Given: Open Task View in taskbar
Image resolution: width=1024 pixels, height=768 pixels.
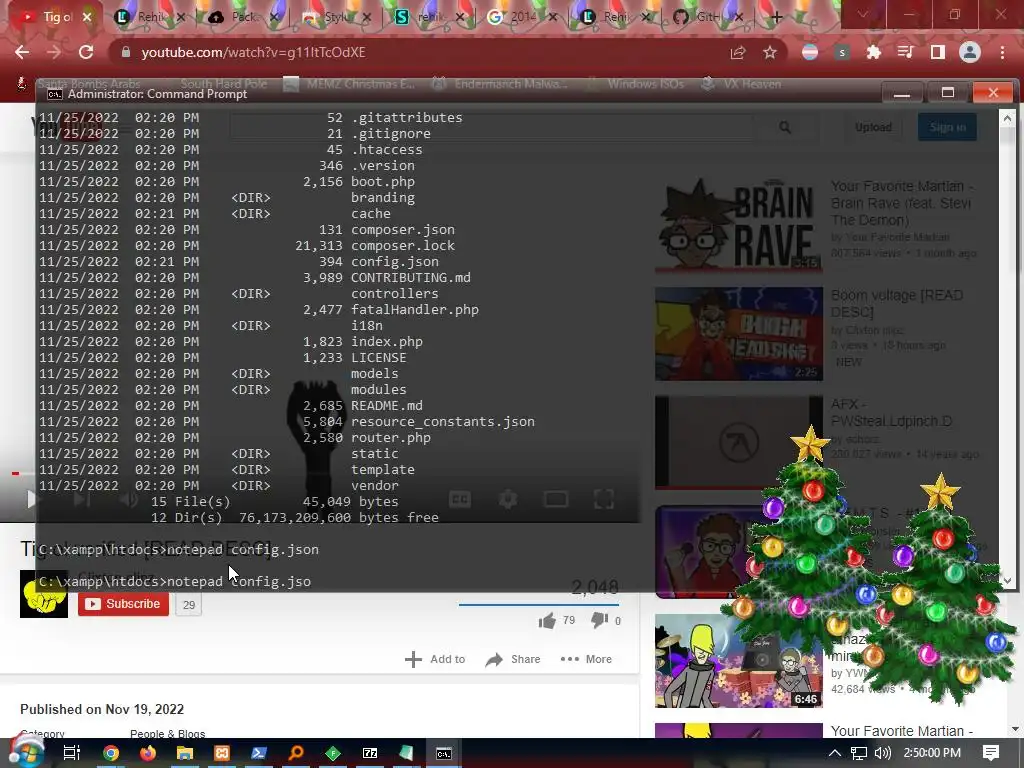Looking at the screenshot, I should click(72, 753).
